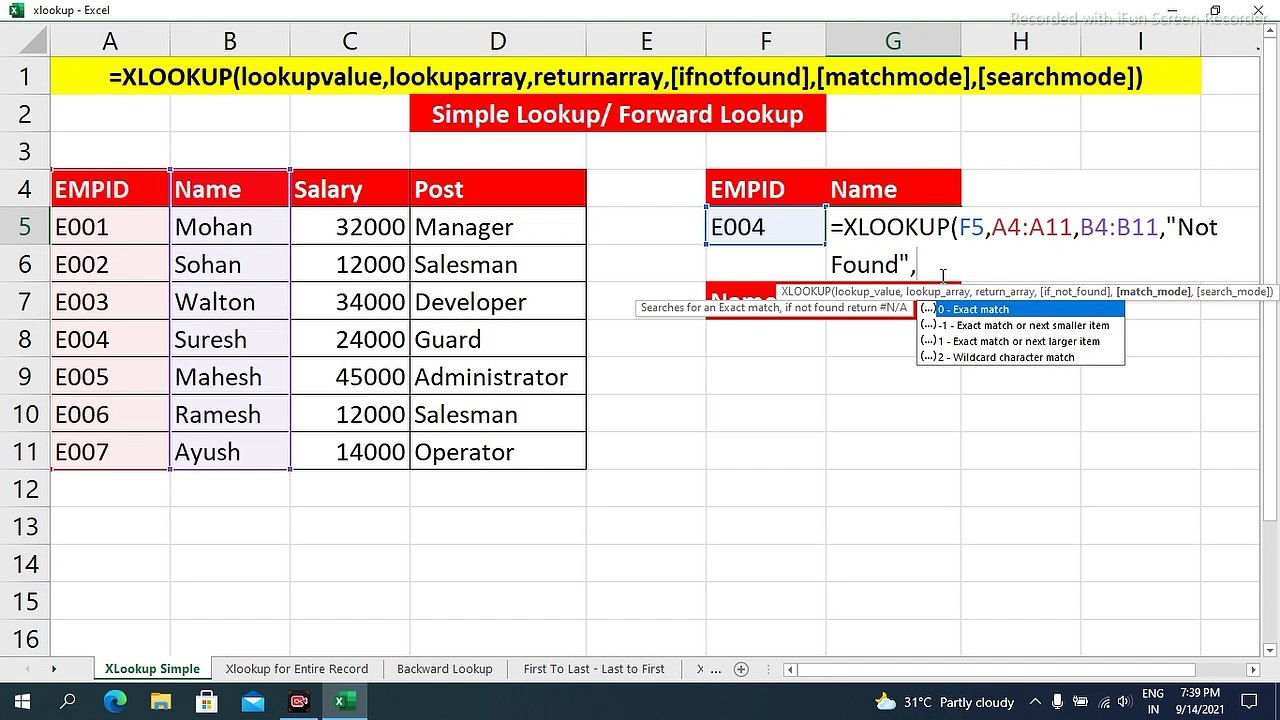Switch to XLookup Simple sheet tab
1280x720 pixels.
tap(152, 669)
